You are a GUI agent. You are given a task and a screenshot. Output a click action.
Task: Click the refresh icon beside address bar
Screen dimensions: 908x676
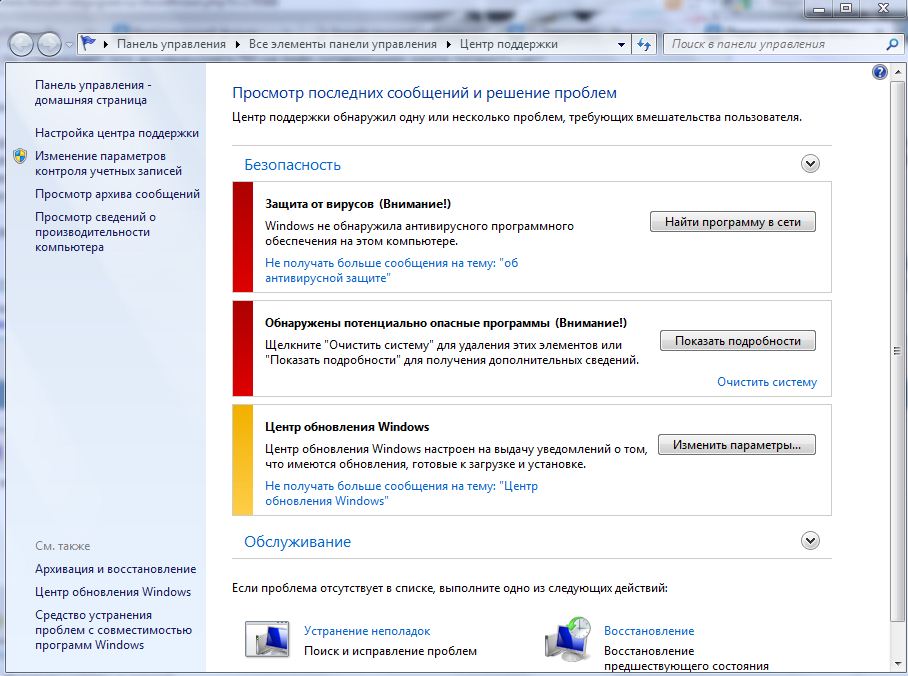644,44
